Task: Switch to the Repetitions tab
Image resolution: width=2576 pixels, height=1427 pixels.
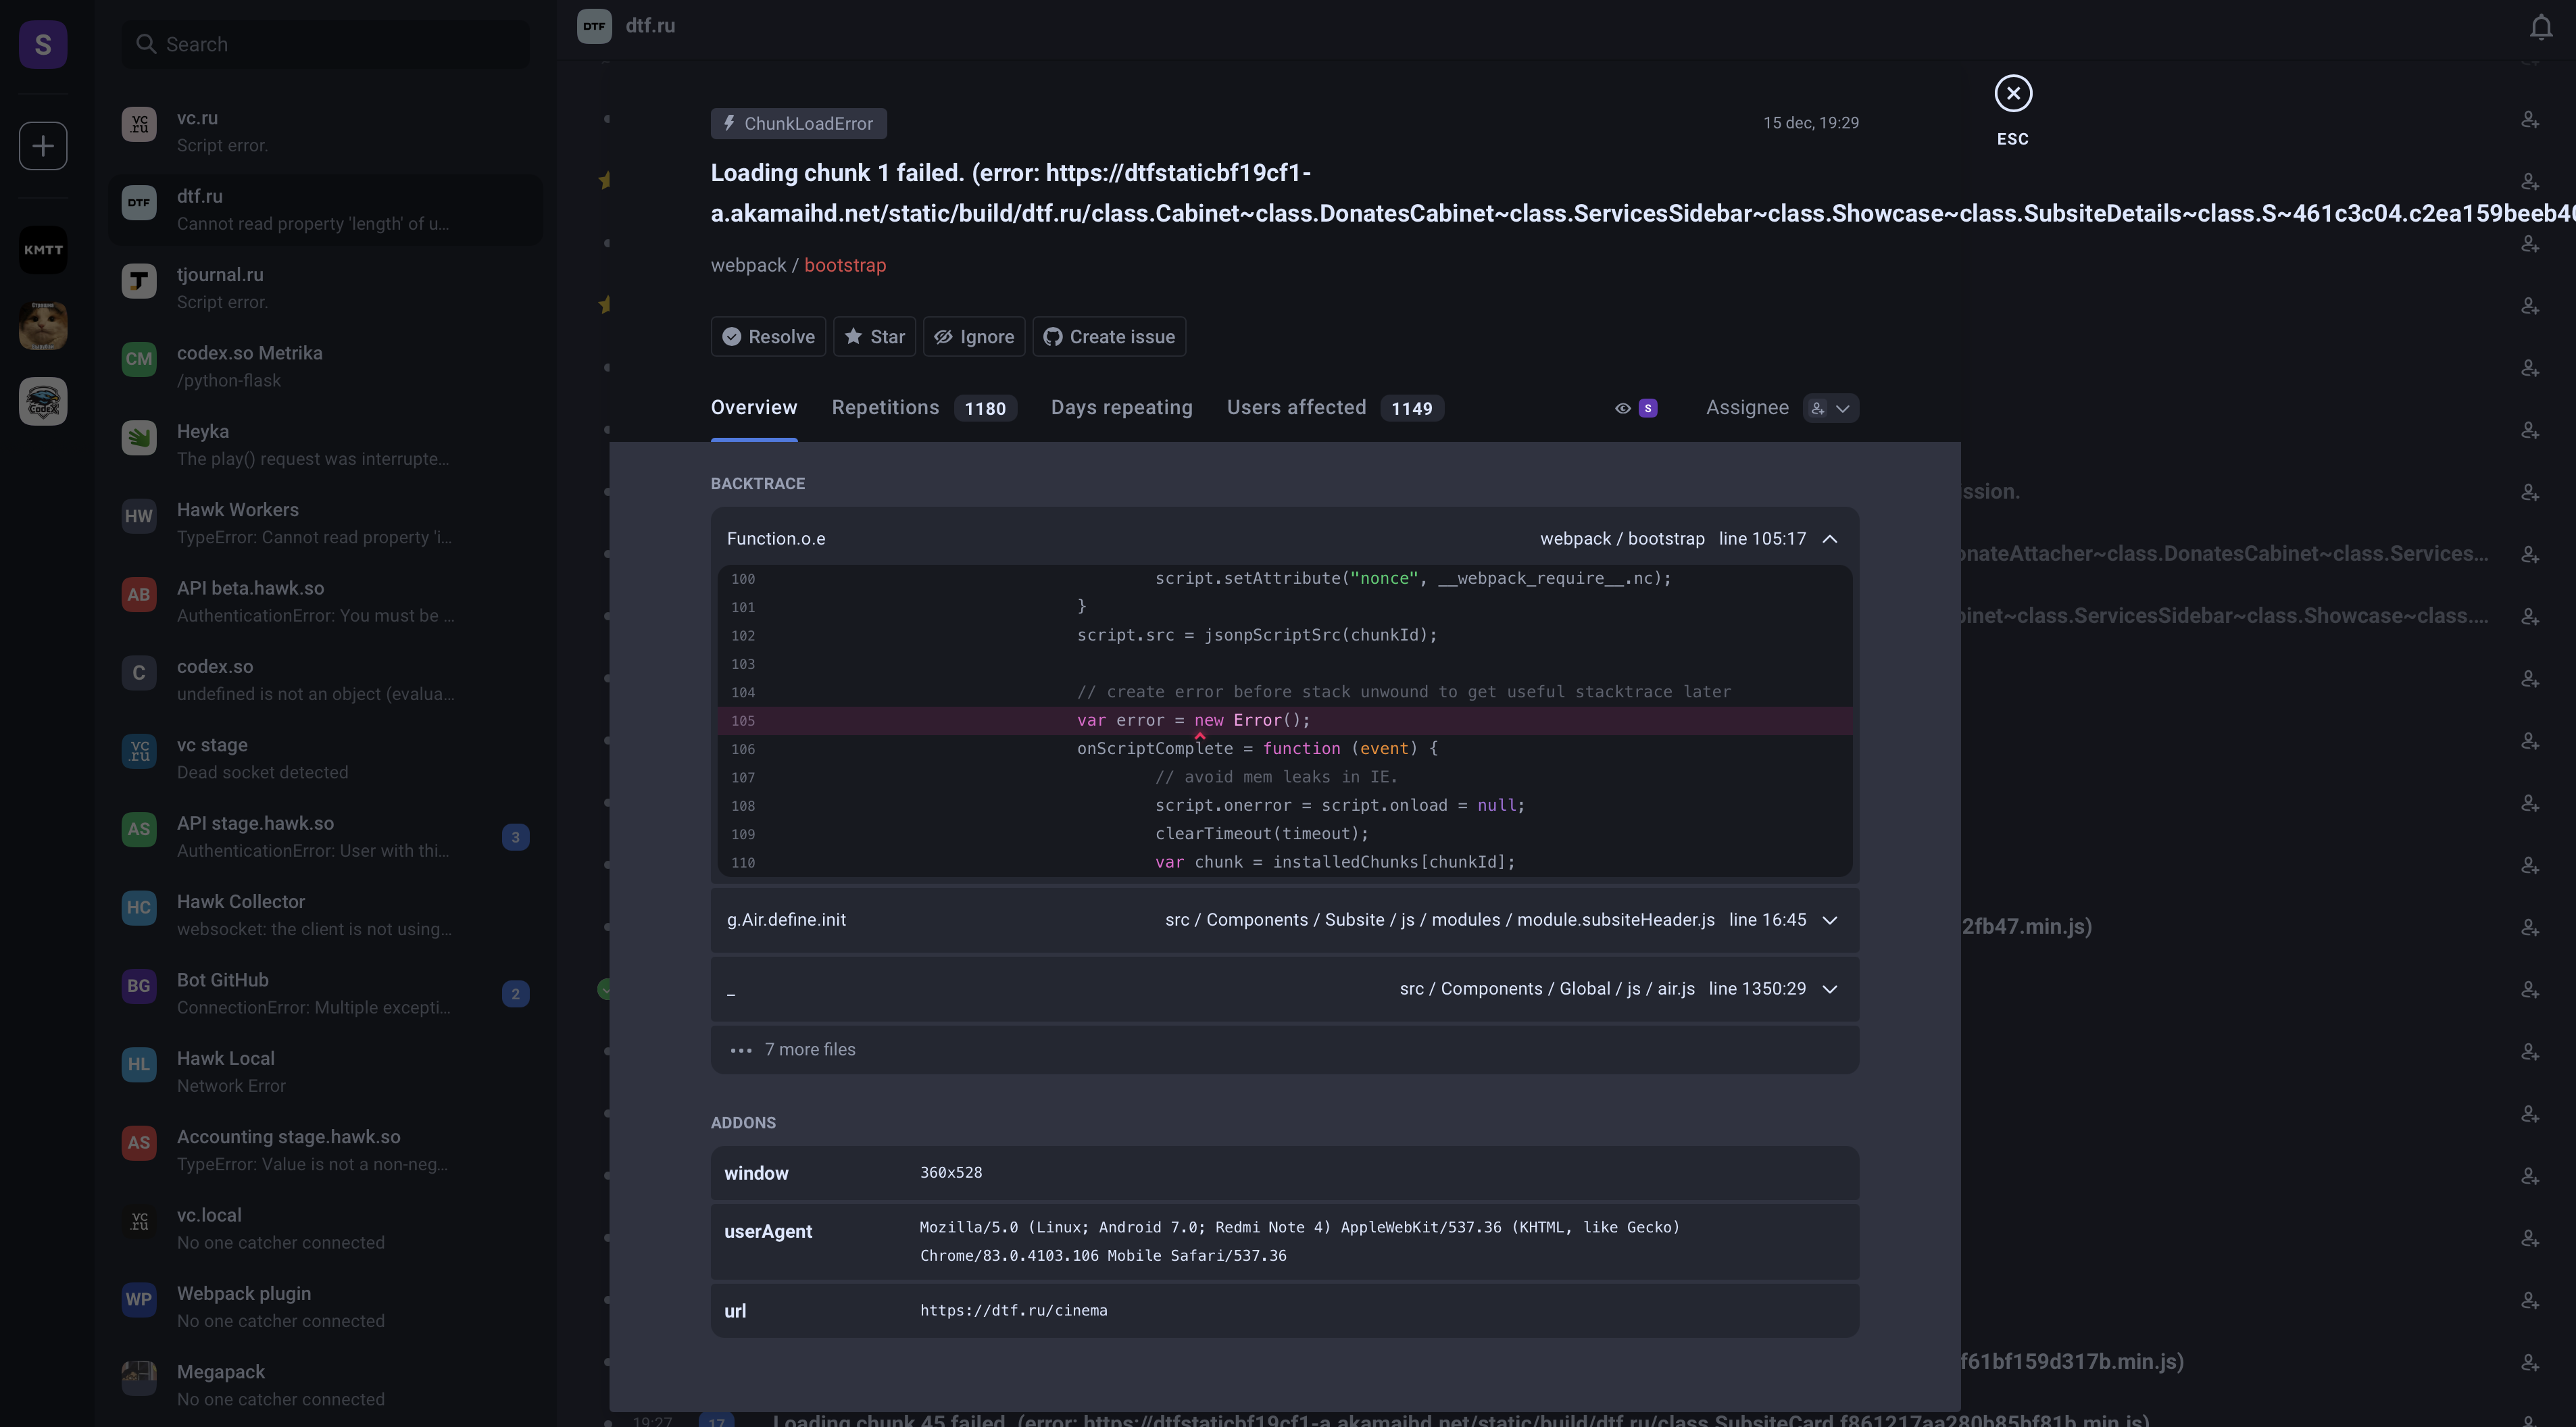Action: (x=884, y=407)
